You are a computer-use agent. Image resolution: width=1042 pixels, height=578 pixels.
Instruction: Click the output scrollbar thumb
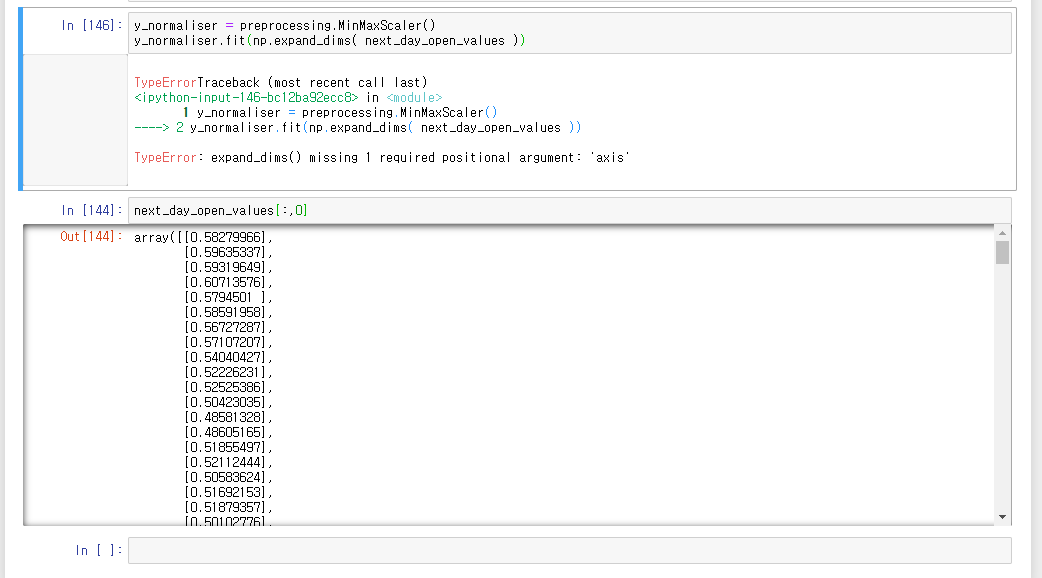[1002, 252]
